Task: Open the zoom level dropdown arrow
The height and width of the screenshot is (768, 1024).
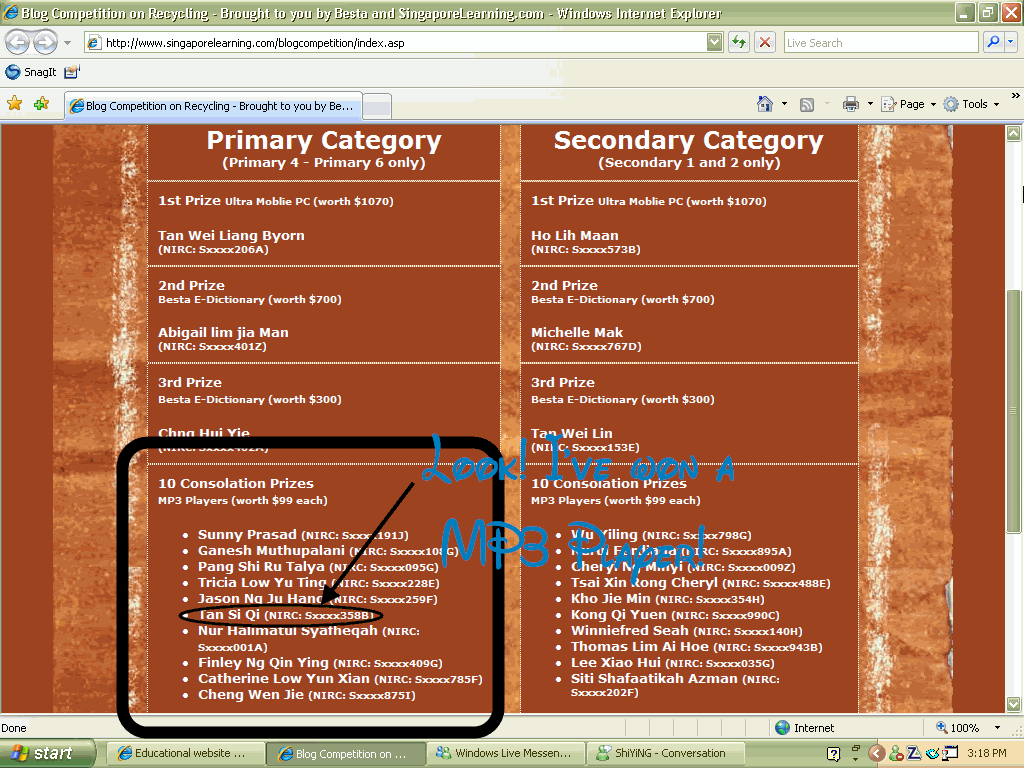Action: coord(997,728)
